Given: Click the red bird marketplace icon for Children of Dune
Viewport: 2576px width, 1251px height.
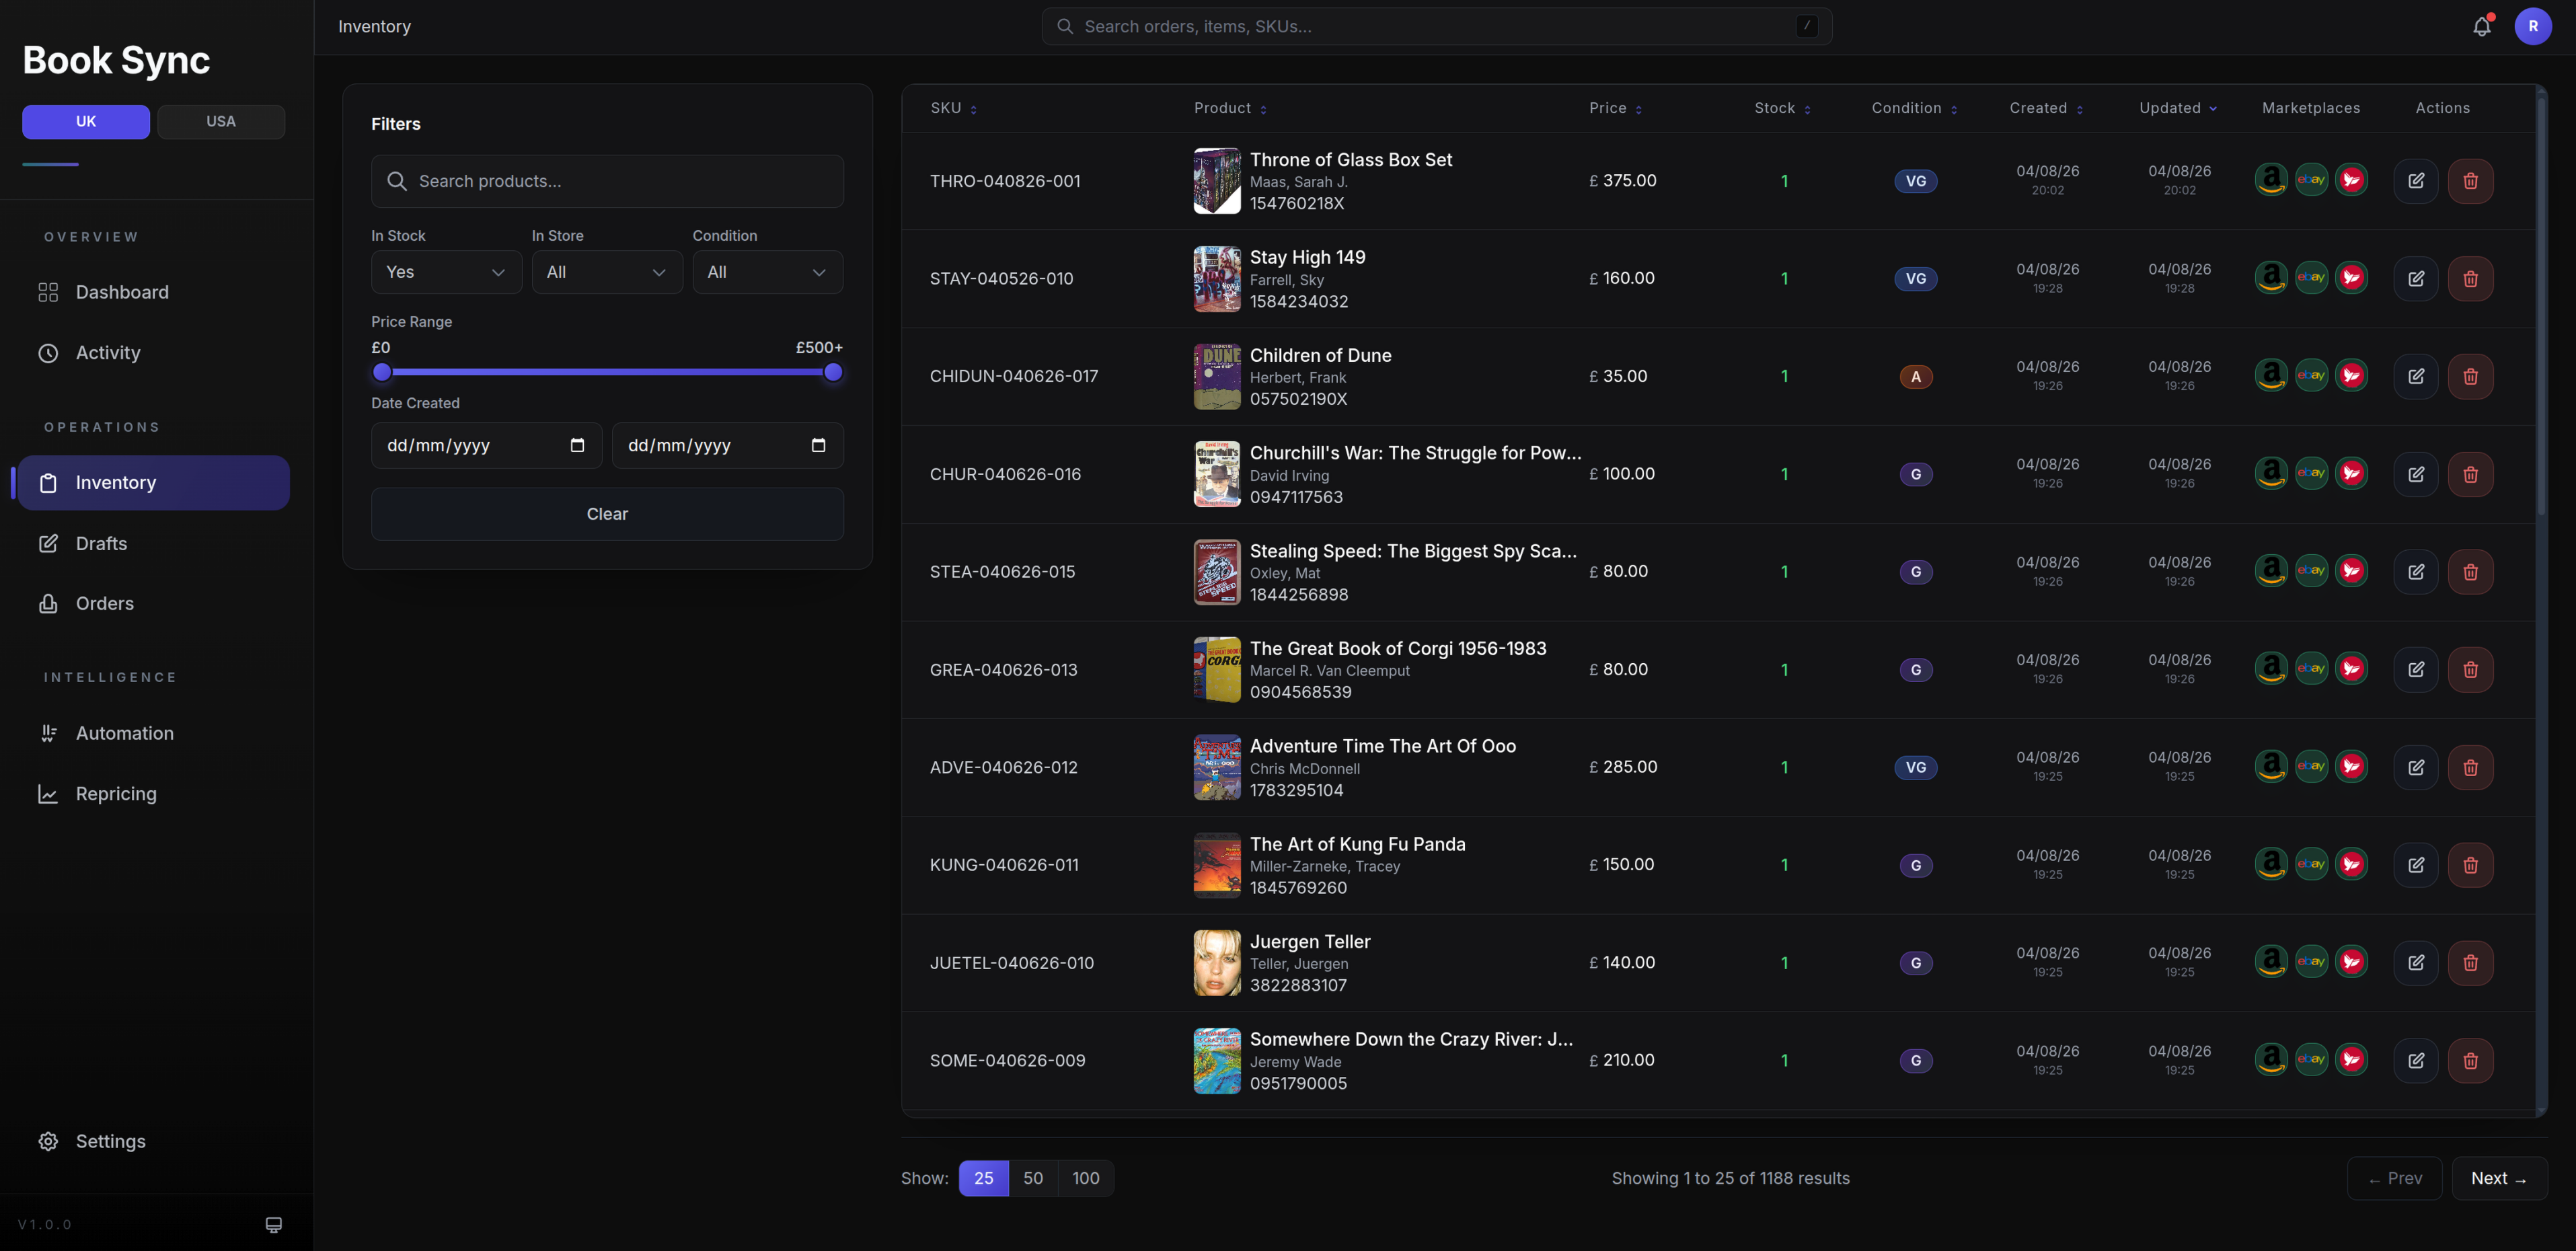Looking at the screenshot, I should (2352, 375).
